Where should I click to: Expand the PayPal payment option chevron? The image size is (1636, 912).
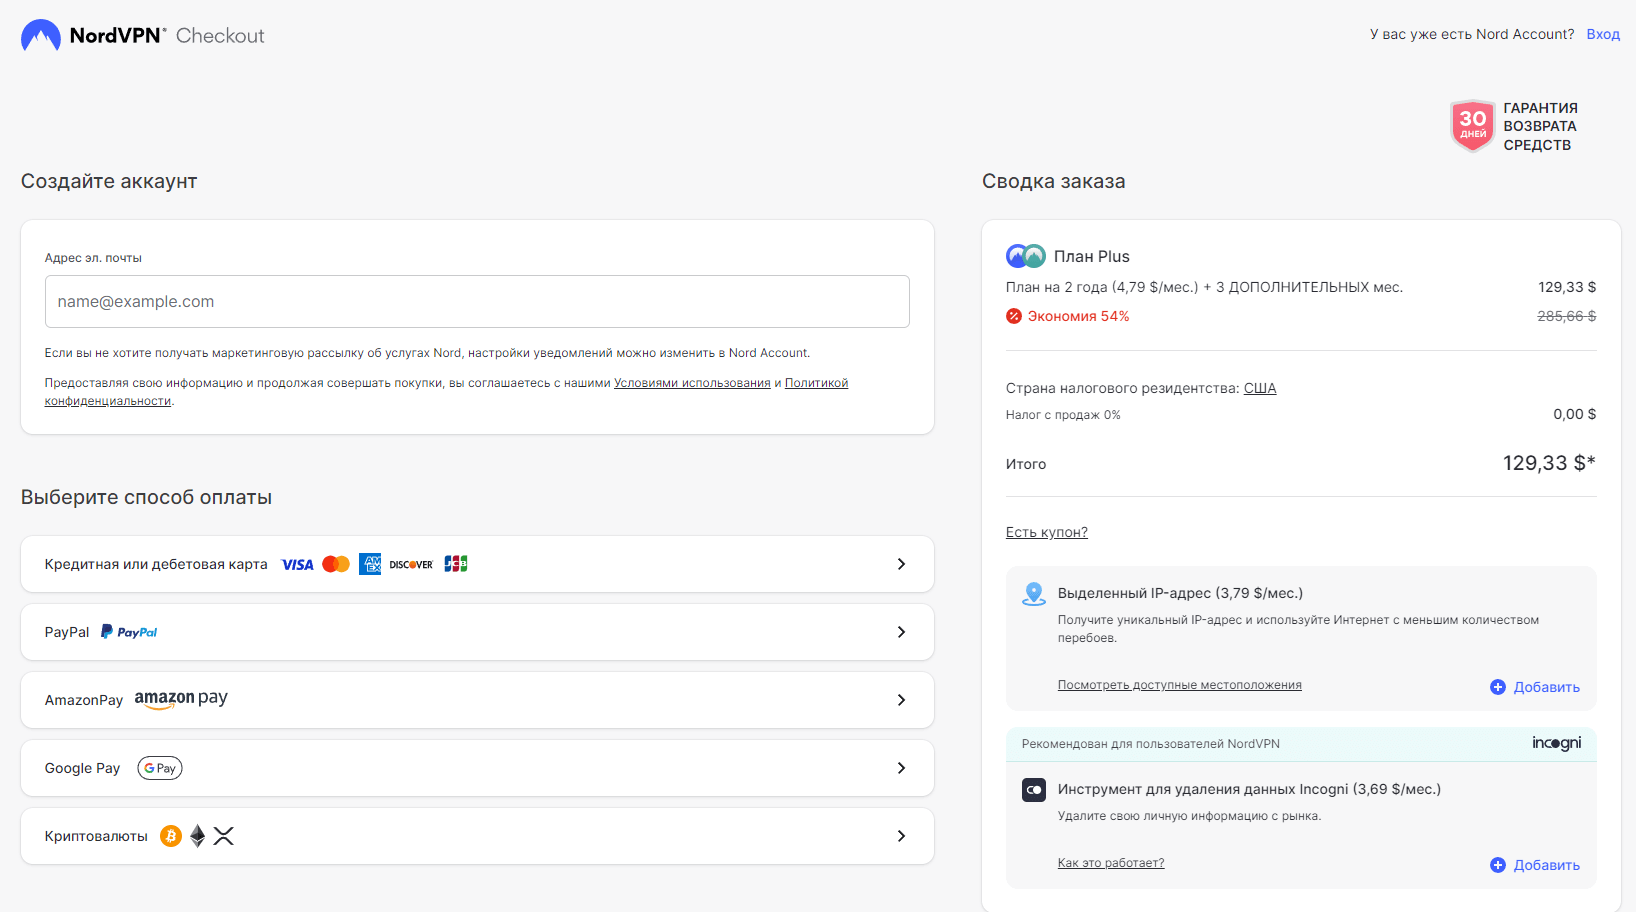[901, 632]
